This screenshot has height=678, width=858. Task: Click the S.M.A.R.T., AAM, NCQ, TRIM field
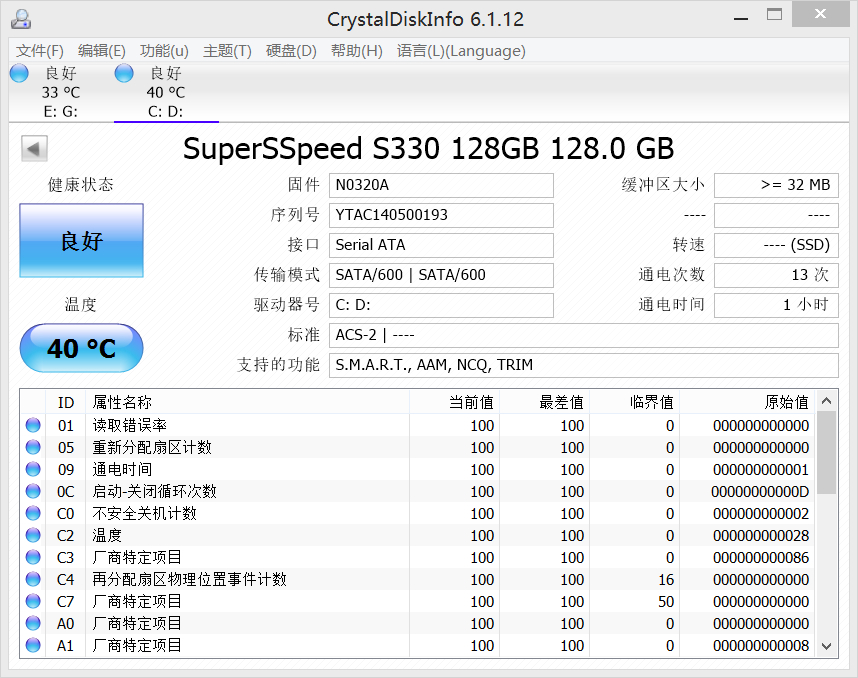coord(583,365)
